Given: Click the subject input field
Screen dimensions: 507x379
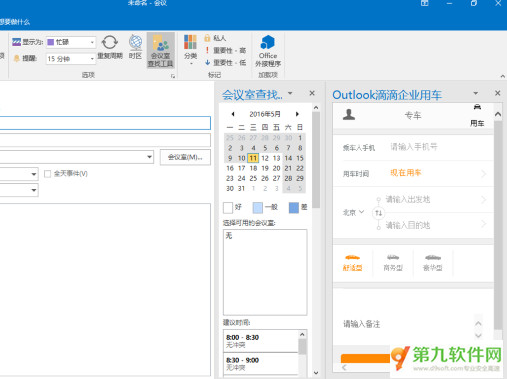Looking at the screenshot, I should coord(105,123).
